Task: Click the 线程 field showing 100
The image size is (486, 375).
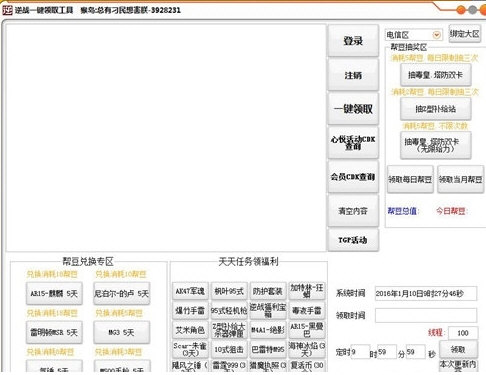Action: pyautogui.click(x=463, y=333)
